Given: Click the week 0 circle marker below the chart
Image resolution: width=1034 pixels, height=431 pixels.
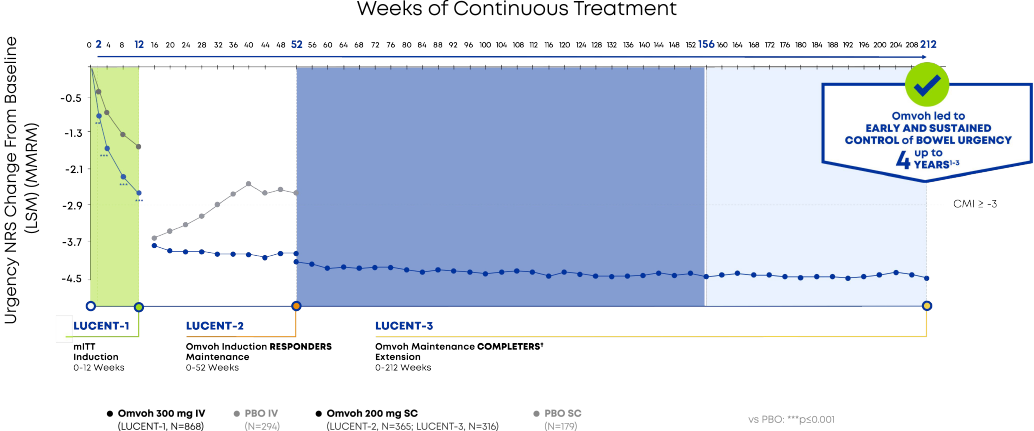Looking at the screenshot, I should [91, 306].
